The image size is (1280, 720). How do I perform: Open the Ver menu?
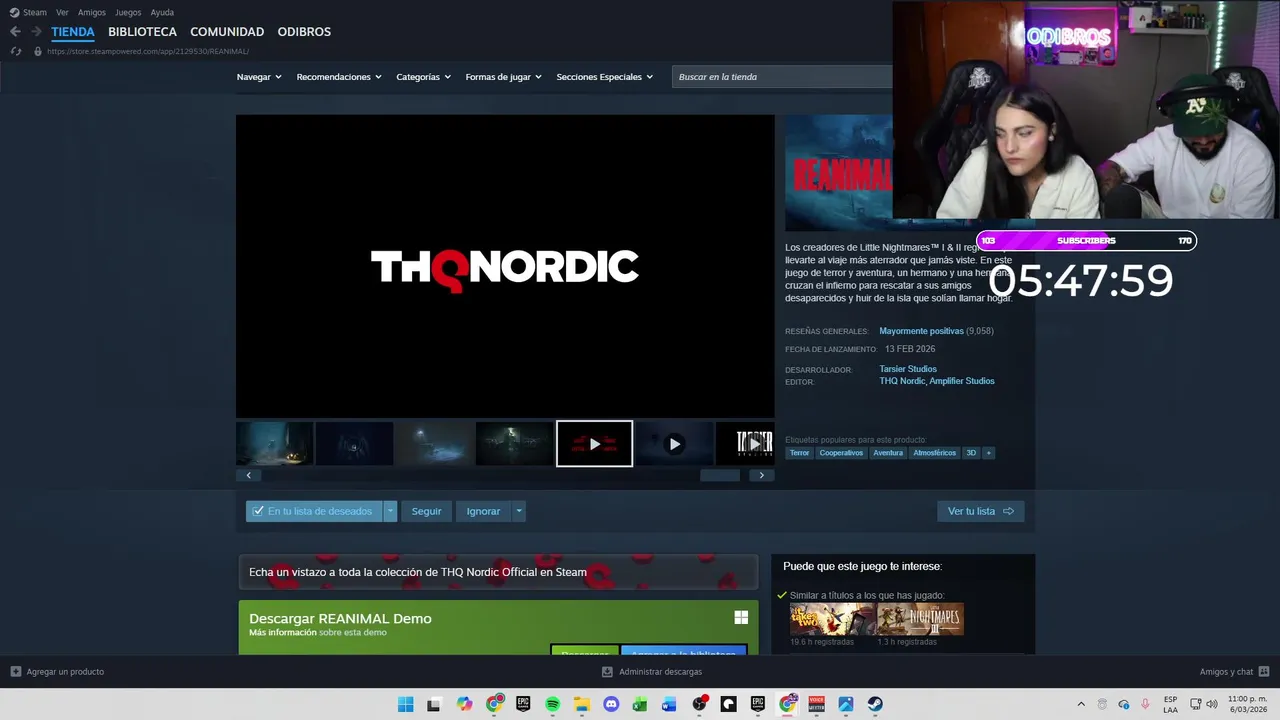pyautogui.click(x=62, y=12)
